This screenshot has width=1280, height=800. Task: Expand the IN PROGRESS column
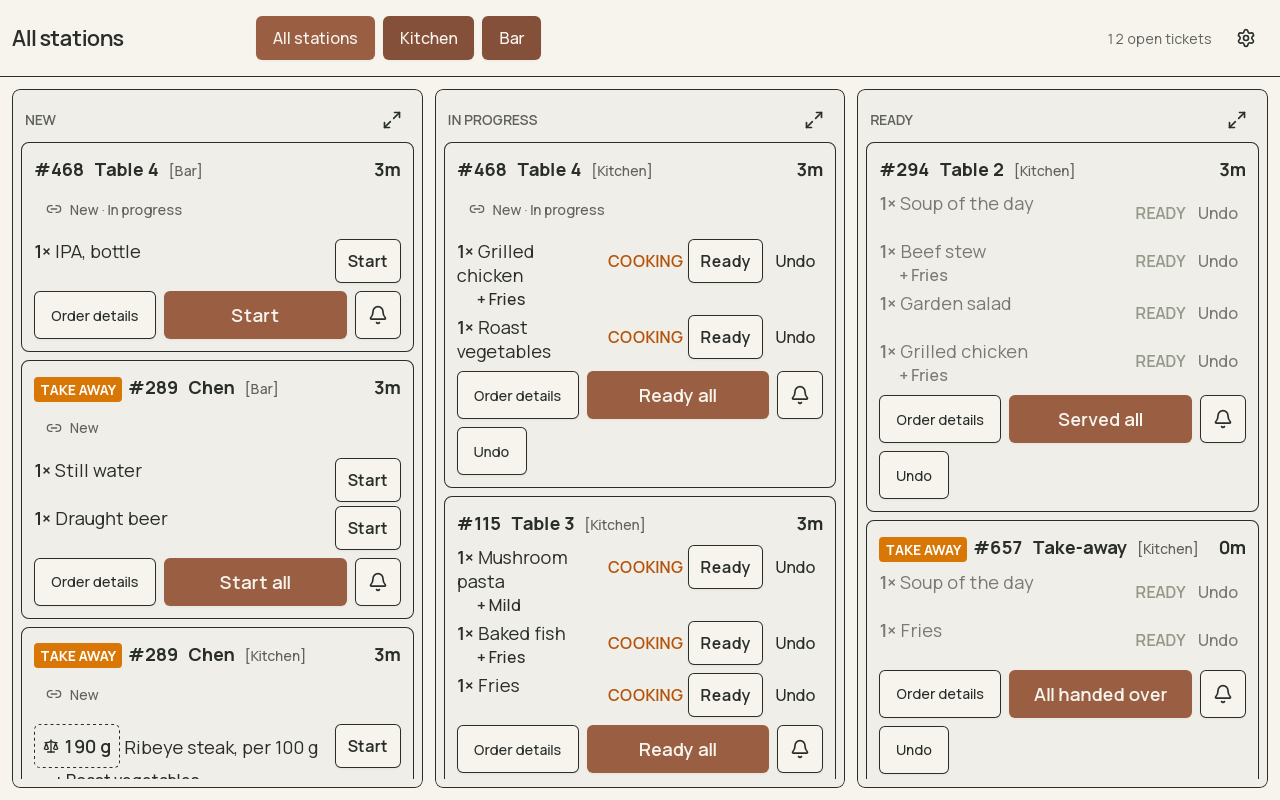[814, 120]
